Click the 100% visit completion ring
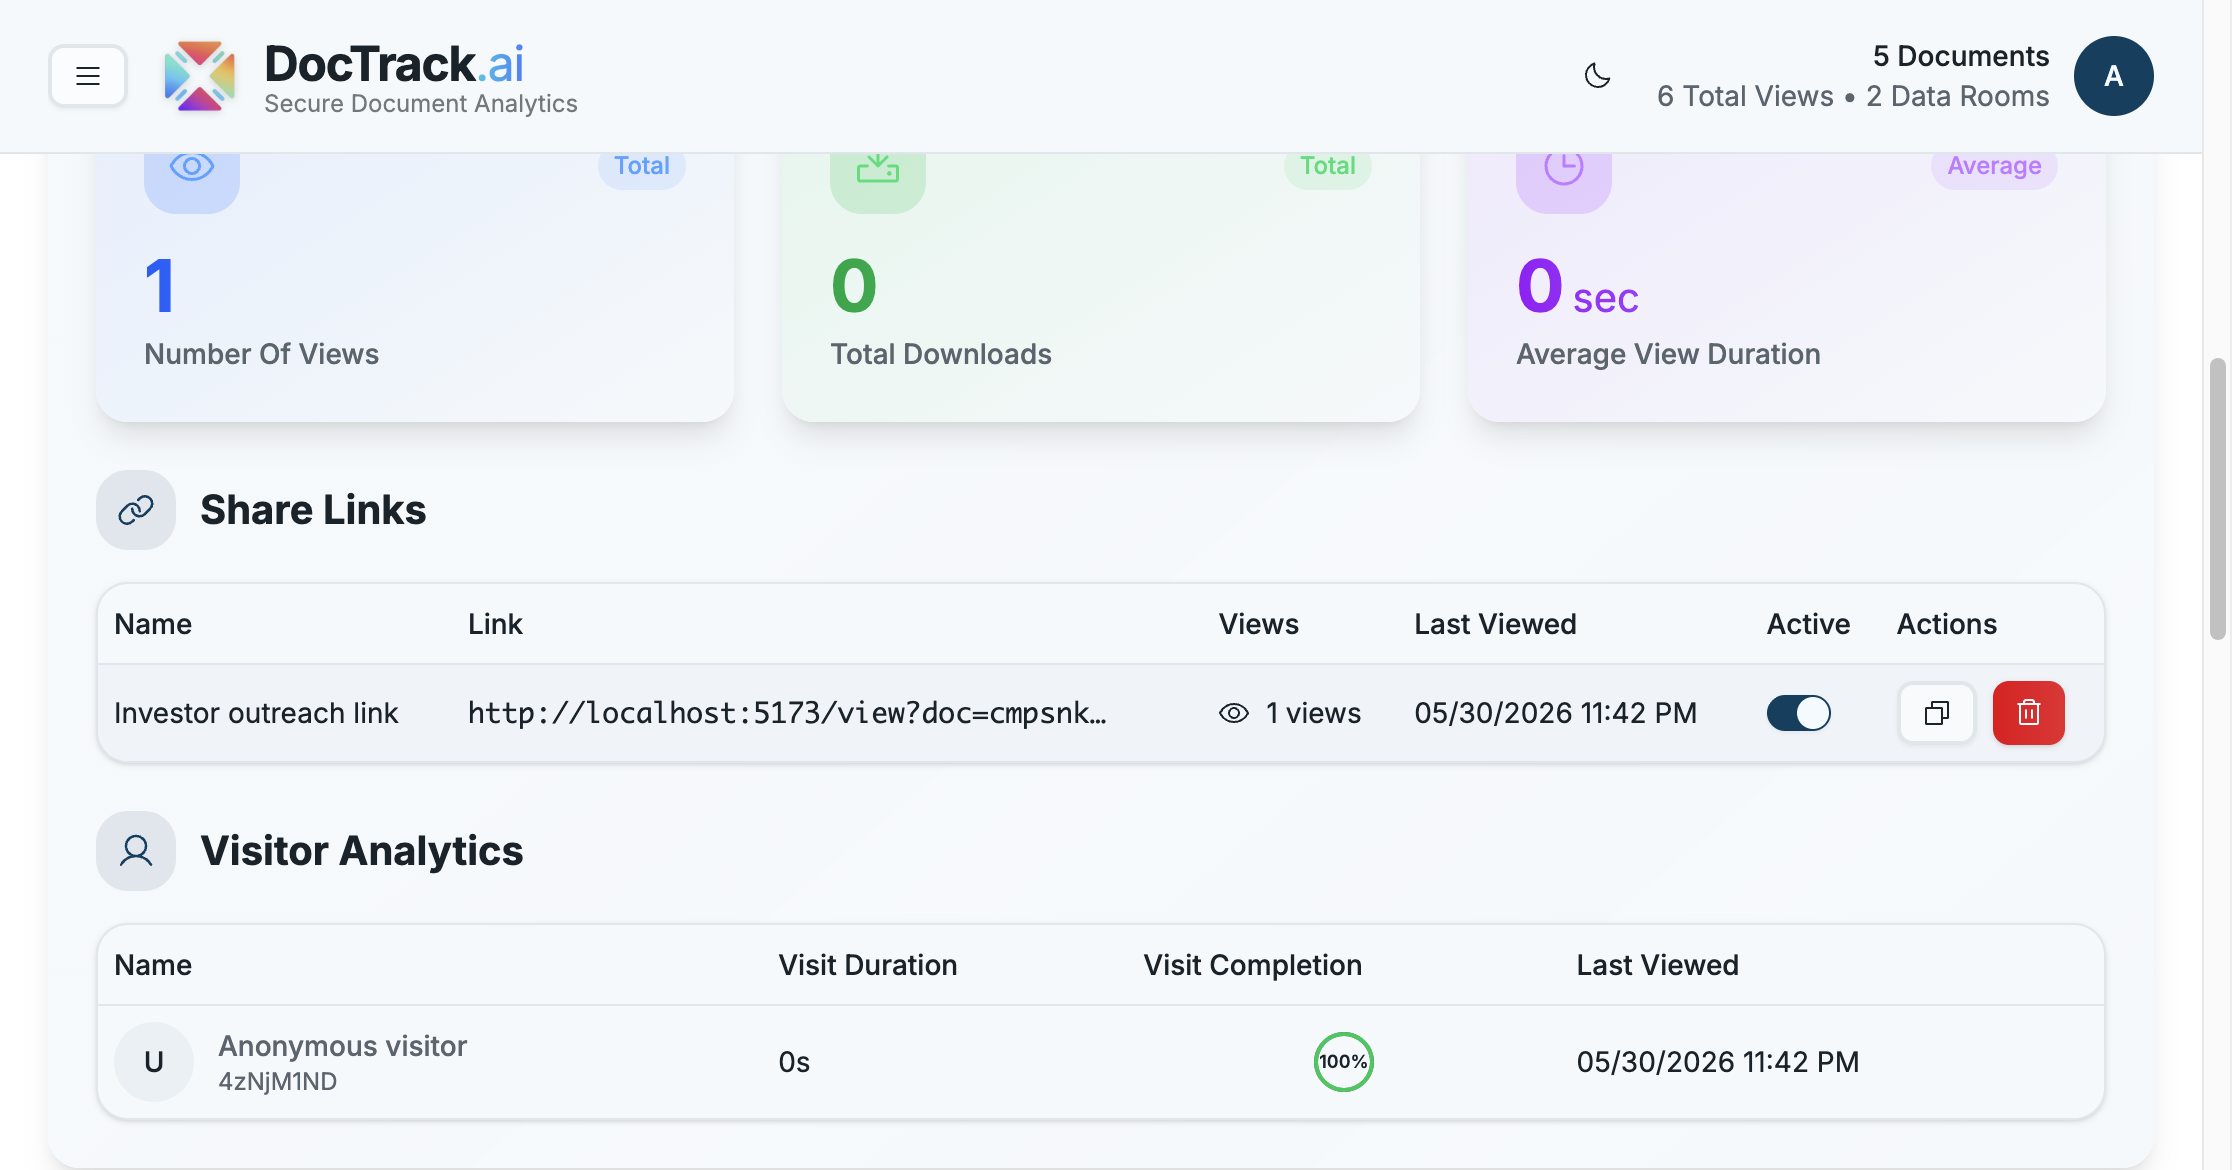 tap(1343, 1062)
